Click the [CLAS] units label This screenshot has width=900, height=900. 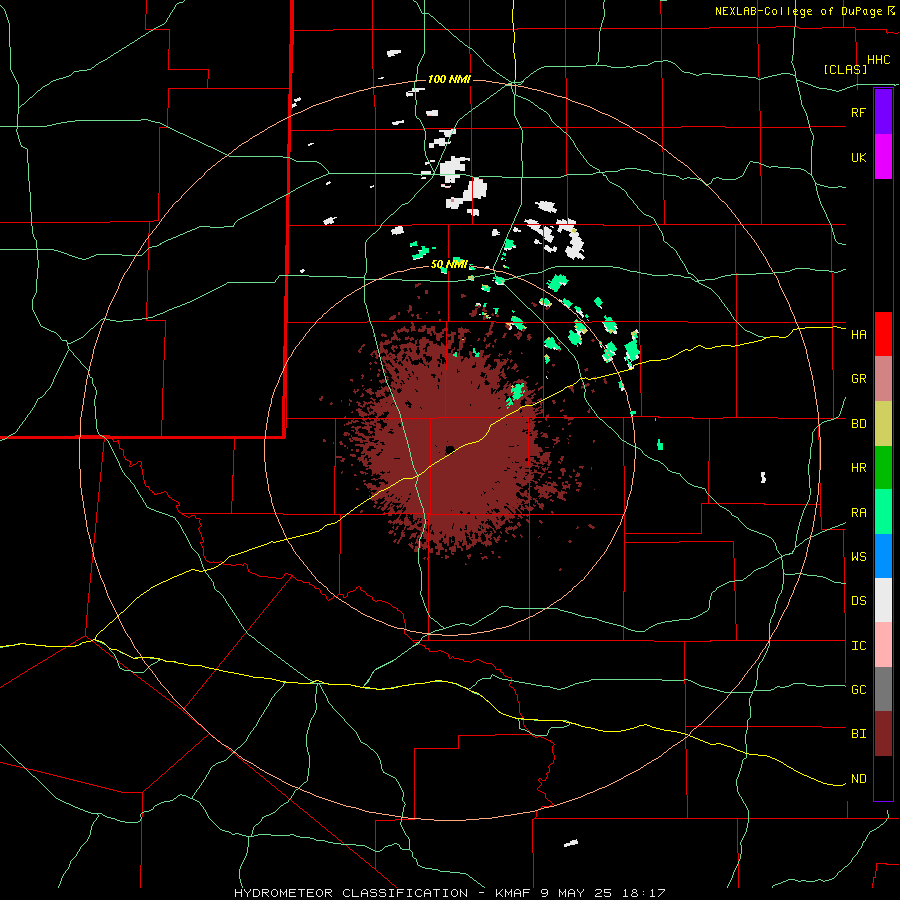pyautogui.click(x=845, y=69)
